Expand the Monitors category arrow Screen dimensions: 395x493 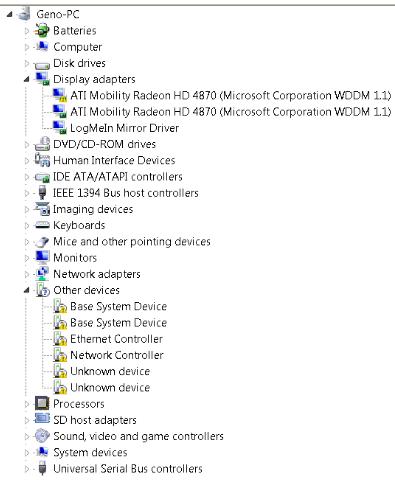(27, 258)
